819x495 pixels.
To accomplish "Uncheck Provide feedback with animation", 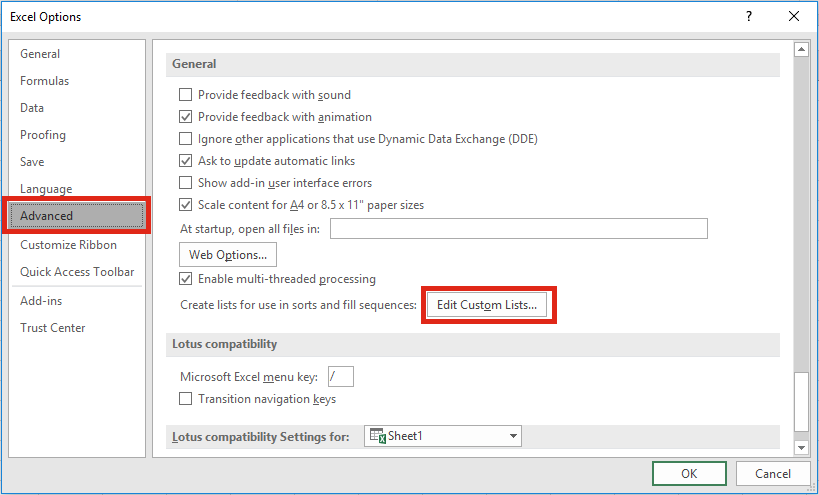I will (185, 116).
